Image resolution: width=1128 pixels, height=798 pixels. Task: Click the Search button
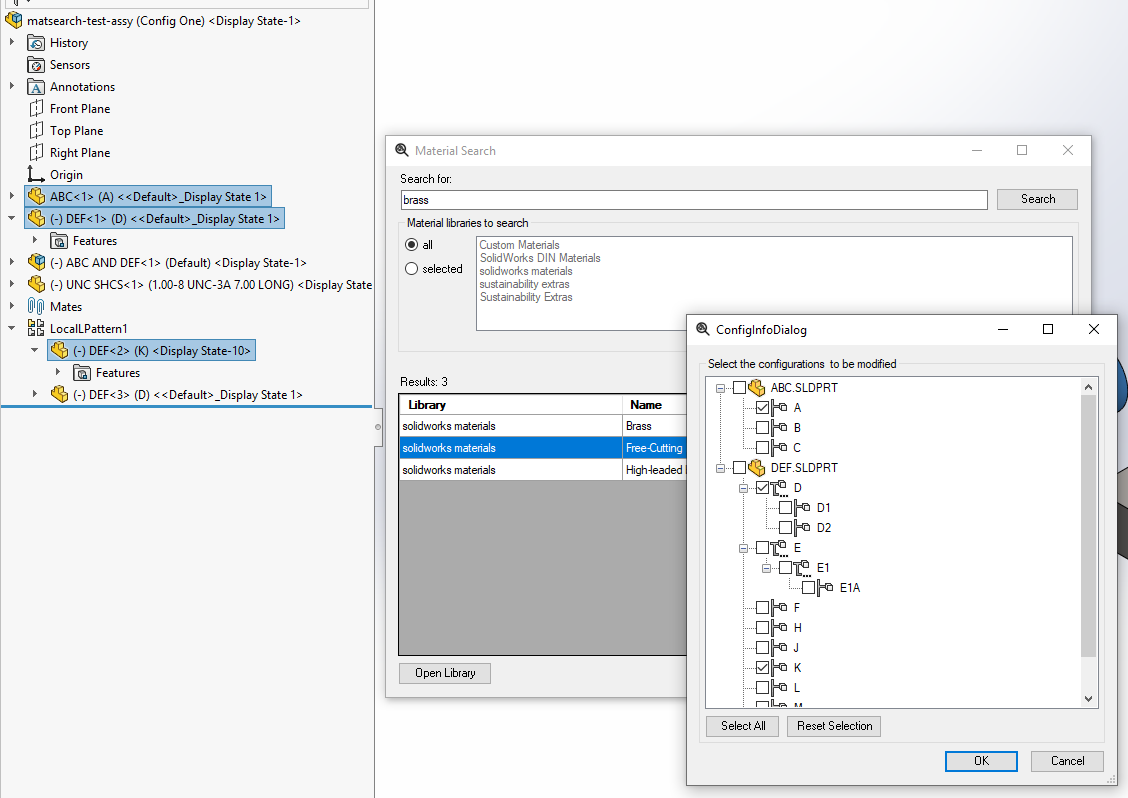[1037, 199]
